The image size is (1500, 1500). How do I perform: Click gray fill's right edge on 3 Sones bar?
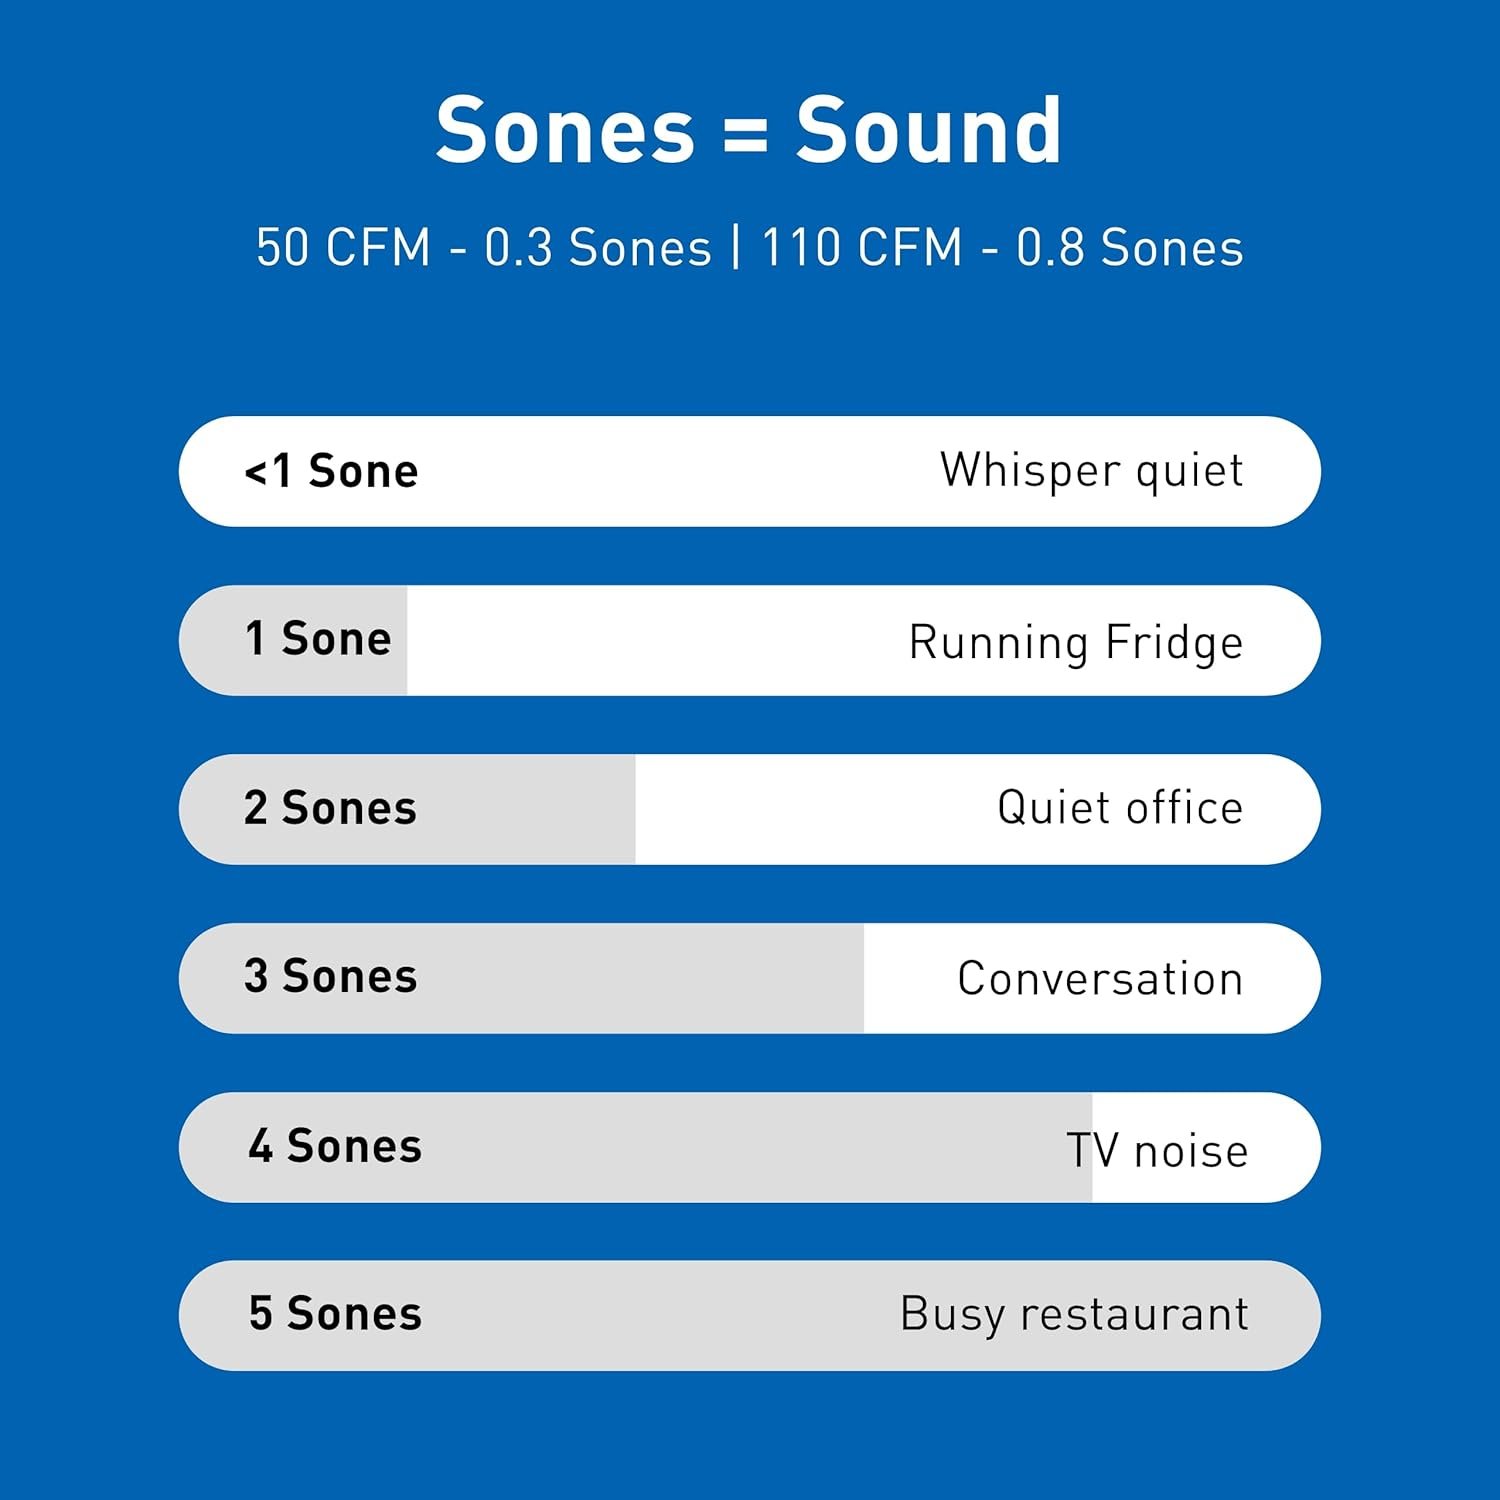point(862,978)
